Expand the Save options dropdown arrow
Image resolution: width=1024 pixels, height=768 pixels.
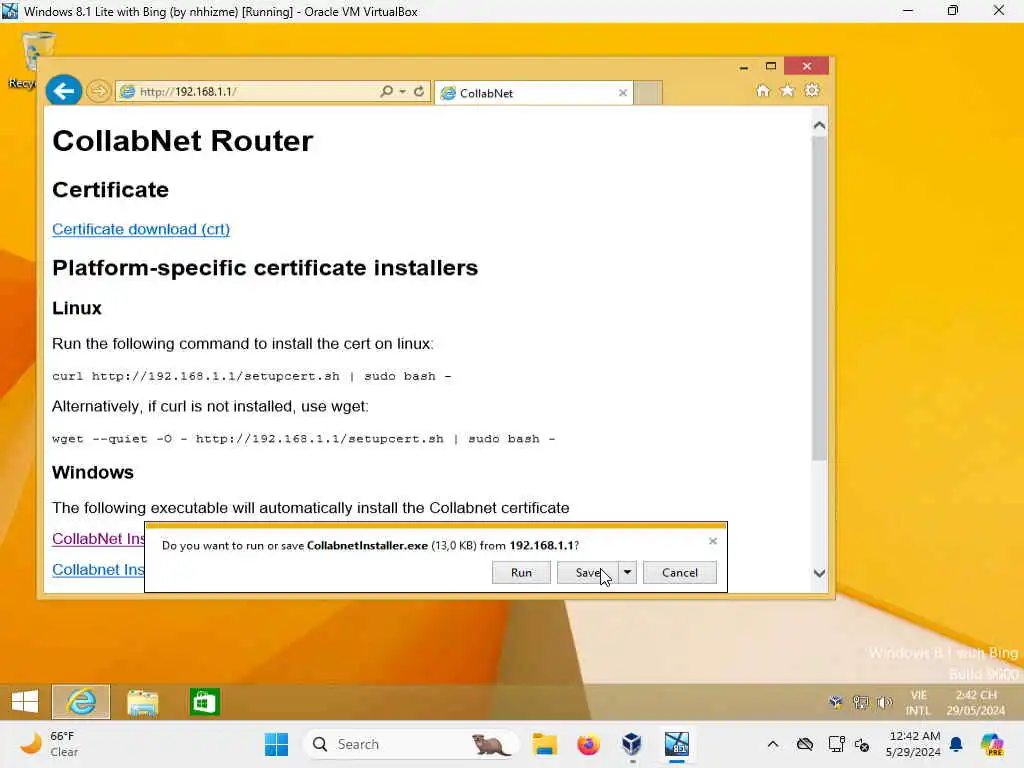(x=627, y=572)
